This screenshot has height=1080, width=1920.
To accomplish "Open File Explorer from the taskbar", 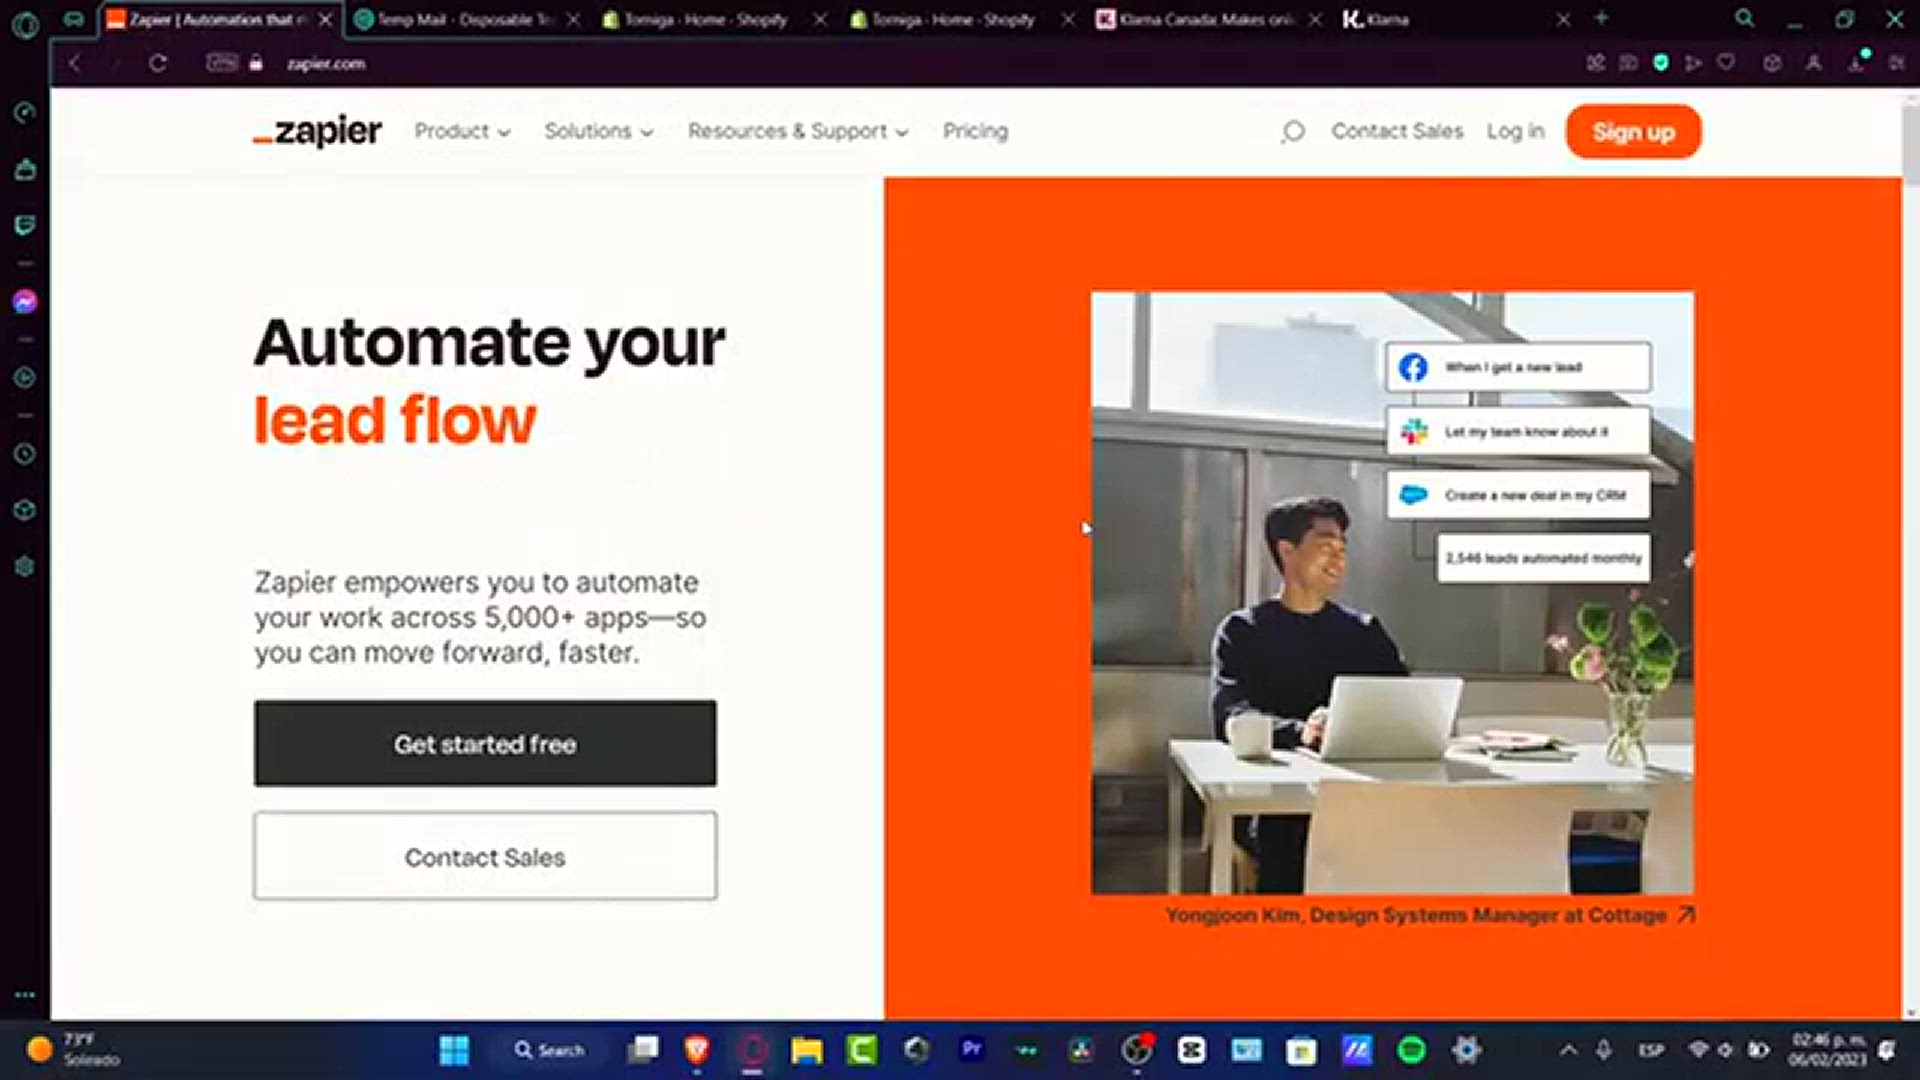I will (806, 1050).
